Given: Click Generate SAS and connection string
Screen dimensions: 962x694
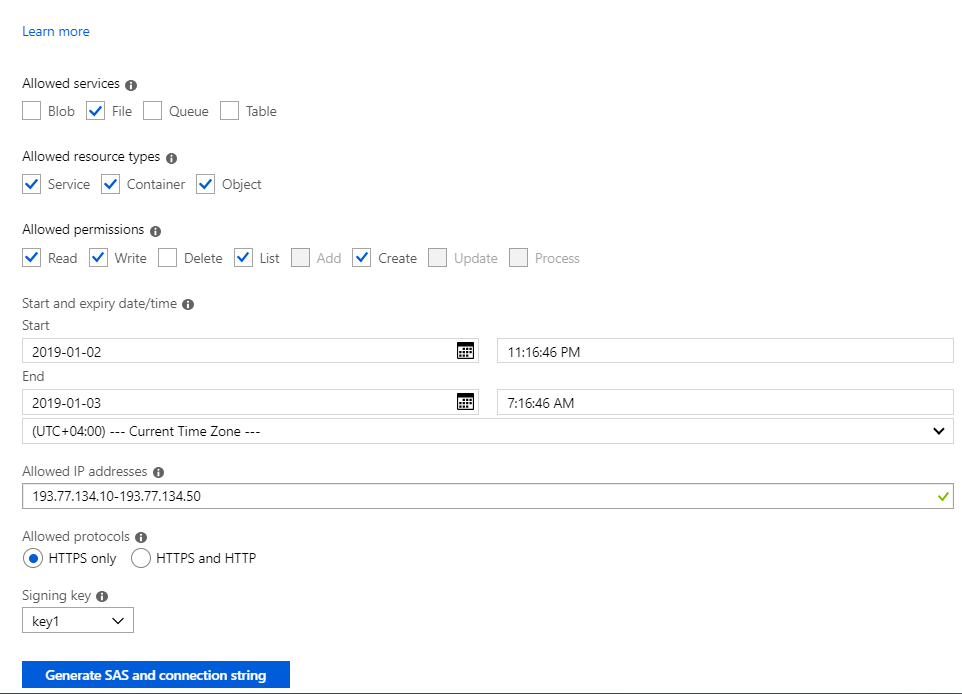Looking at the screenshot, I should click(156, 675).
